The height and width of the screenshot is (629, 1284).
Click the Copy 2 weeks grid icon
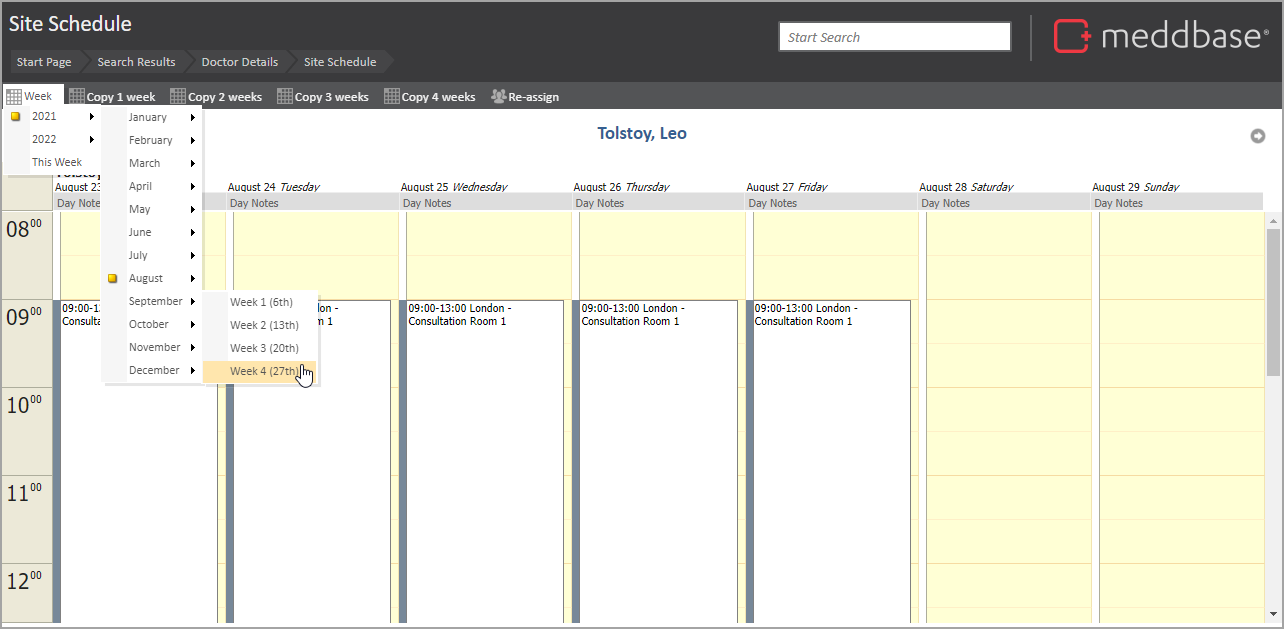click(178, 97)
